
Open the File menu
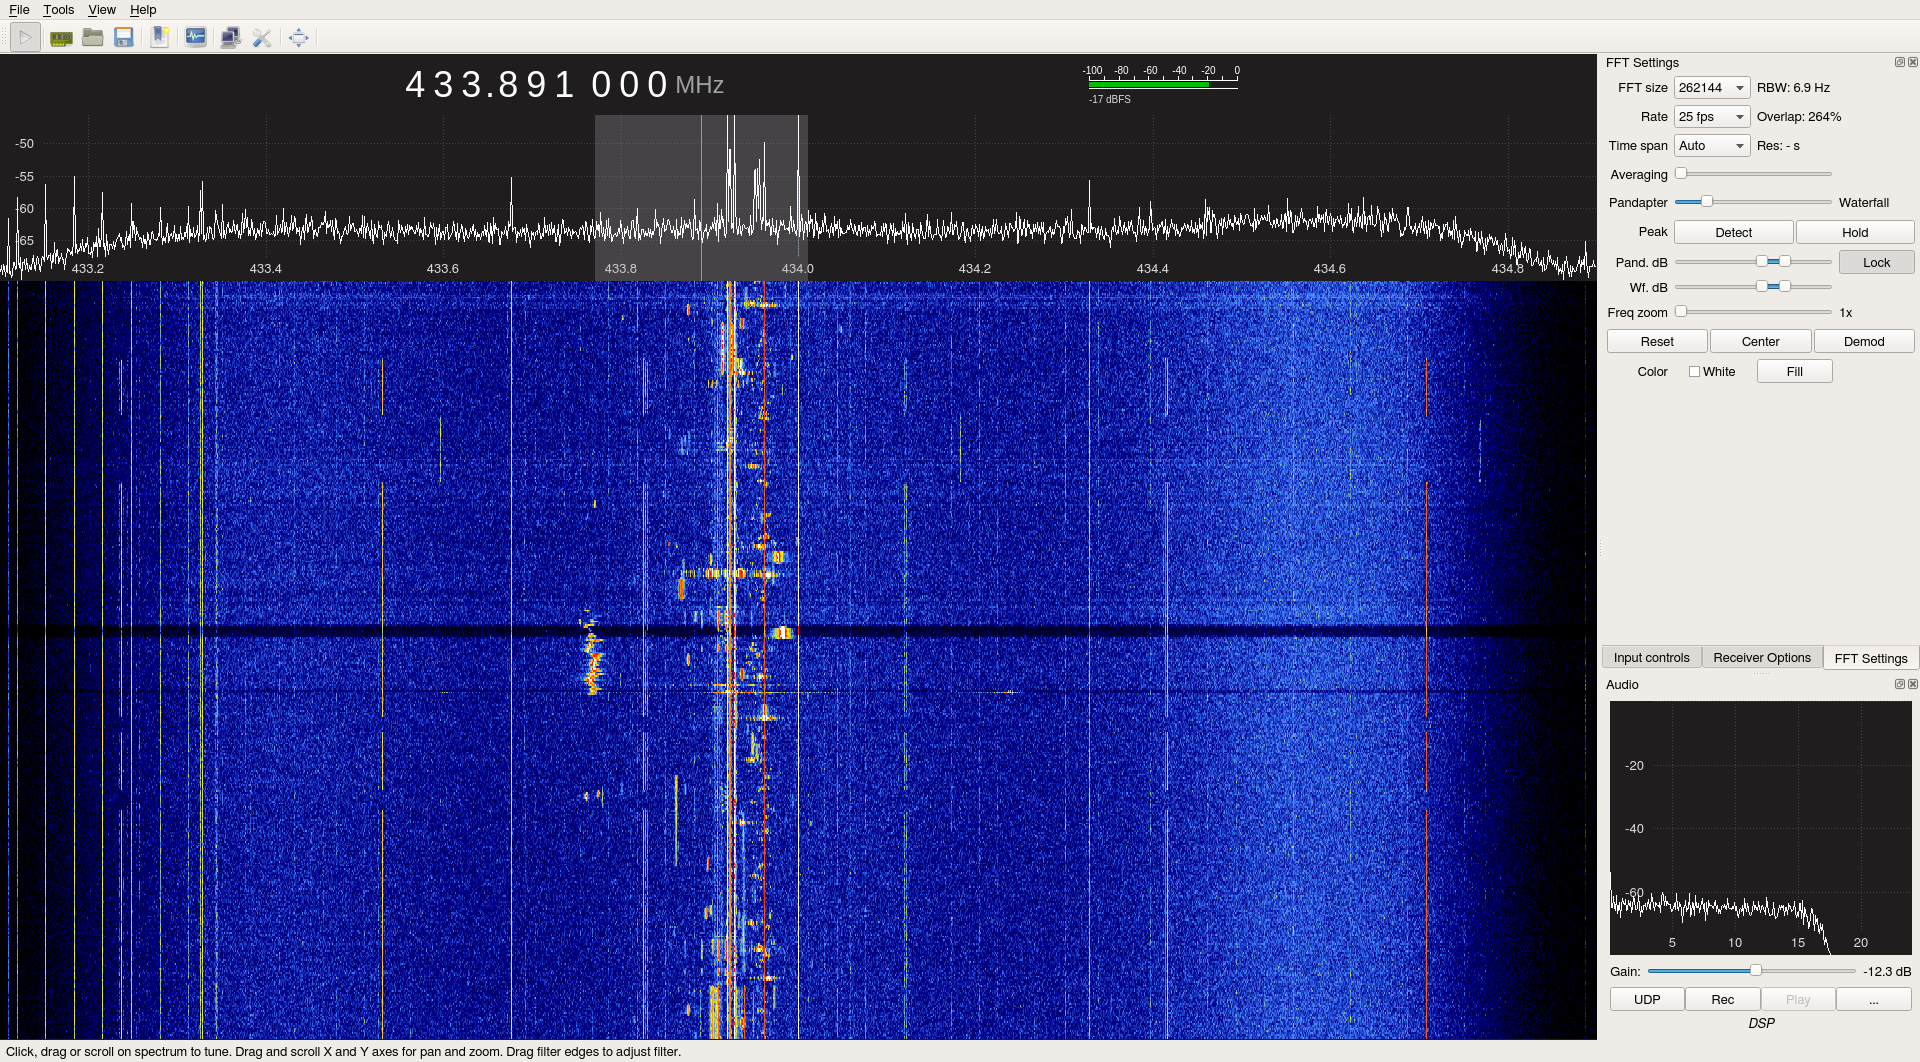click(x=19, y=10)
